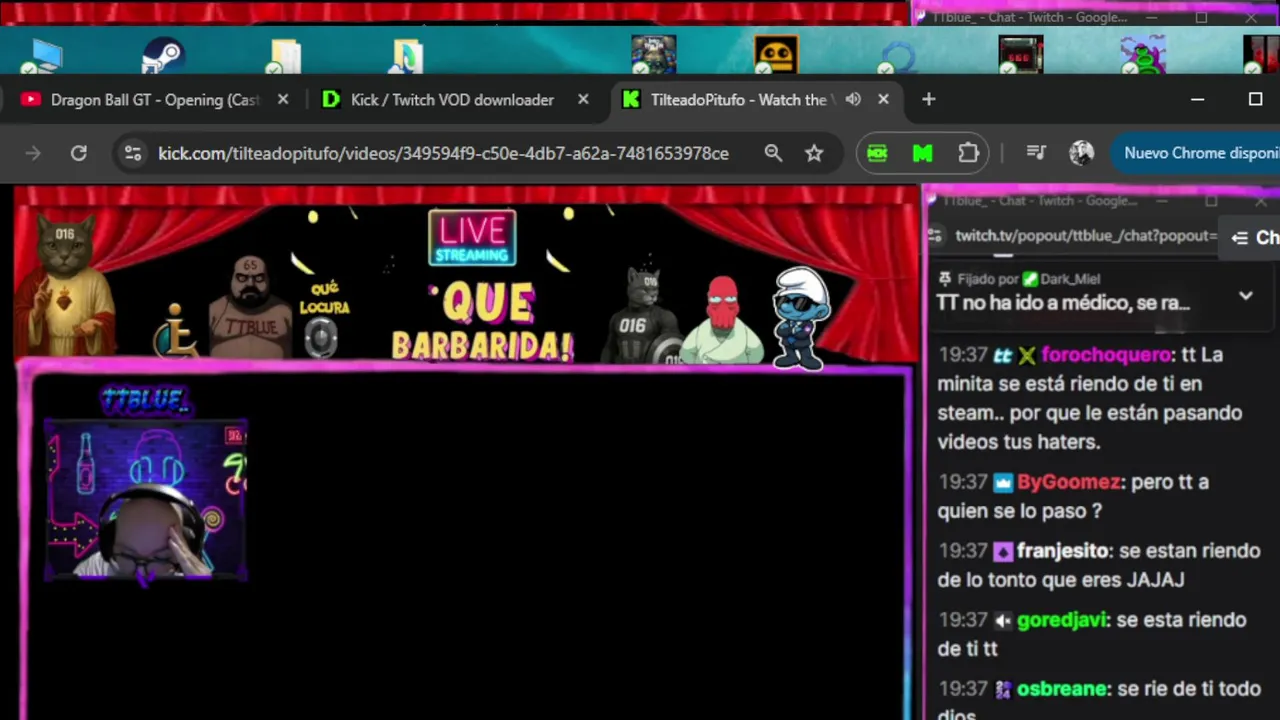
Task: Open Dark_Miel's name in pinned message
Action: [x=1070, y=279]
